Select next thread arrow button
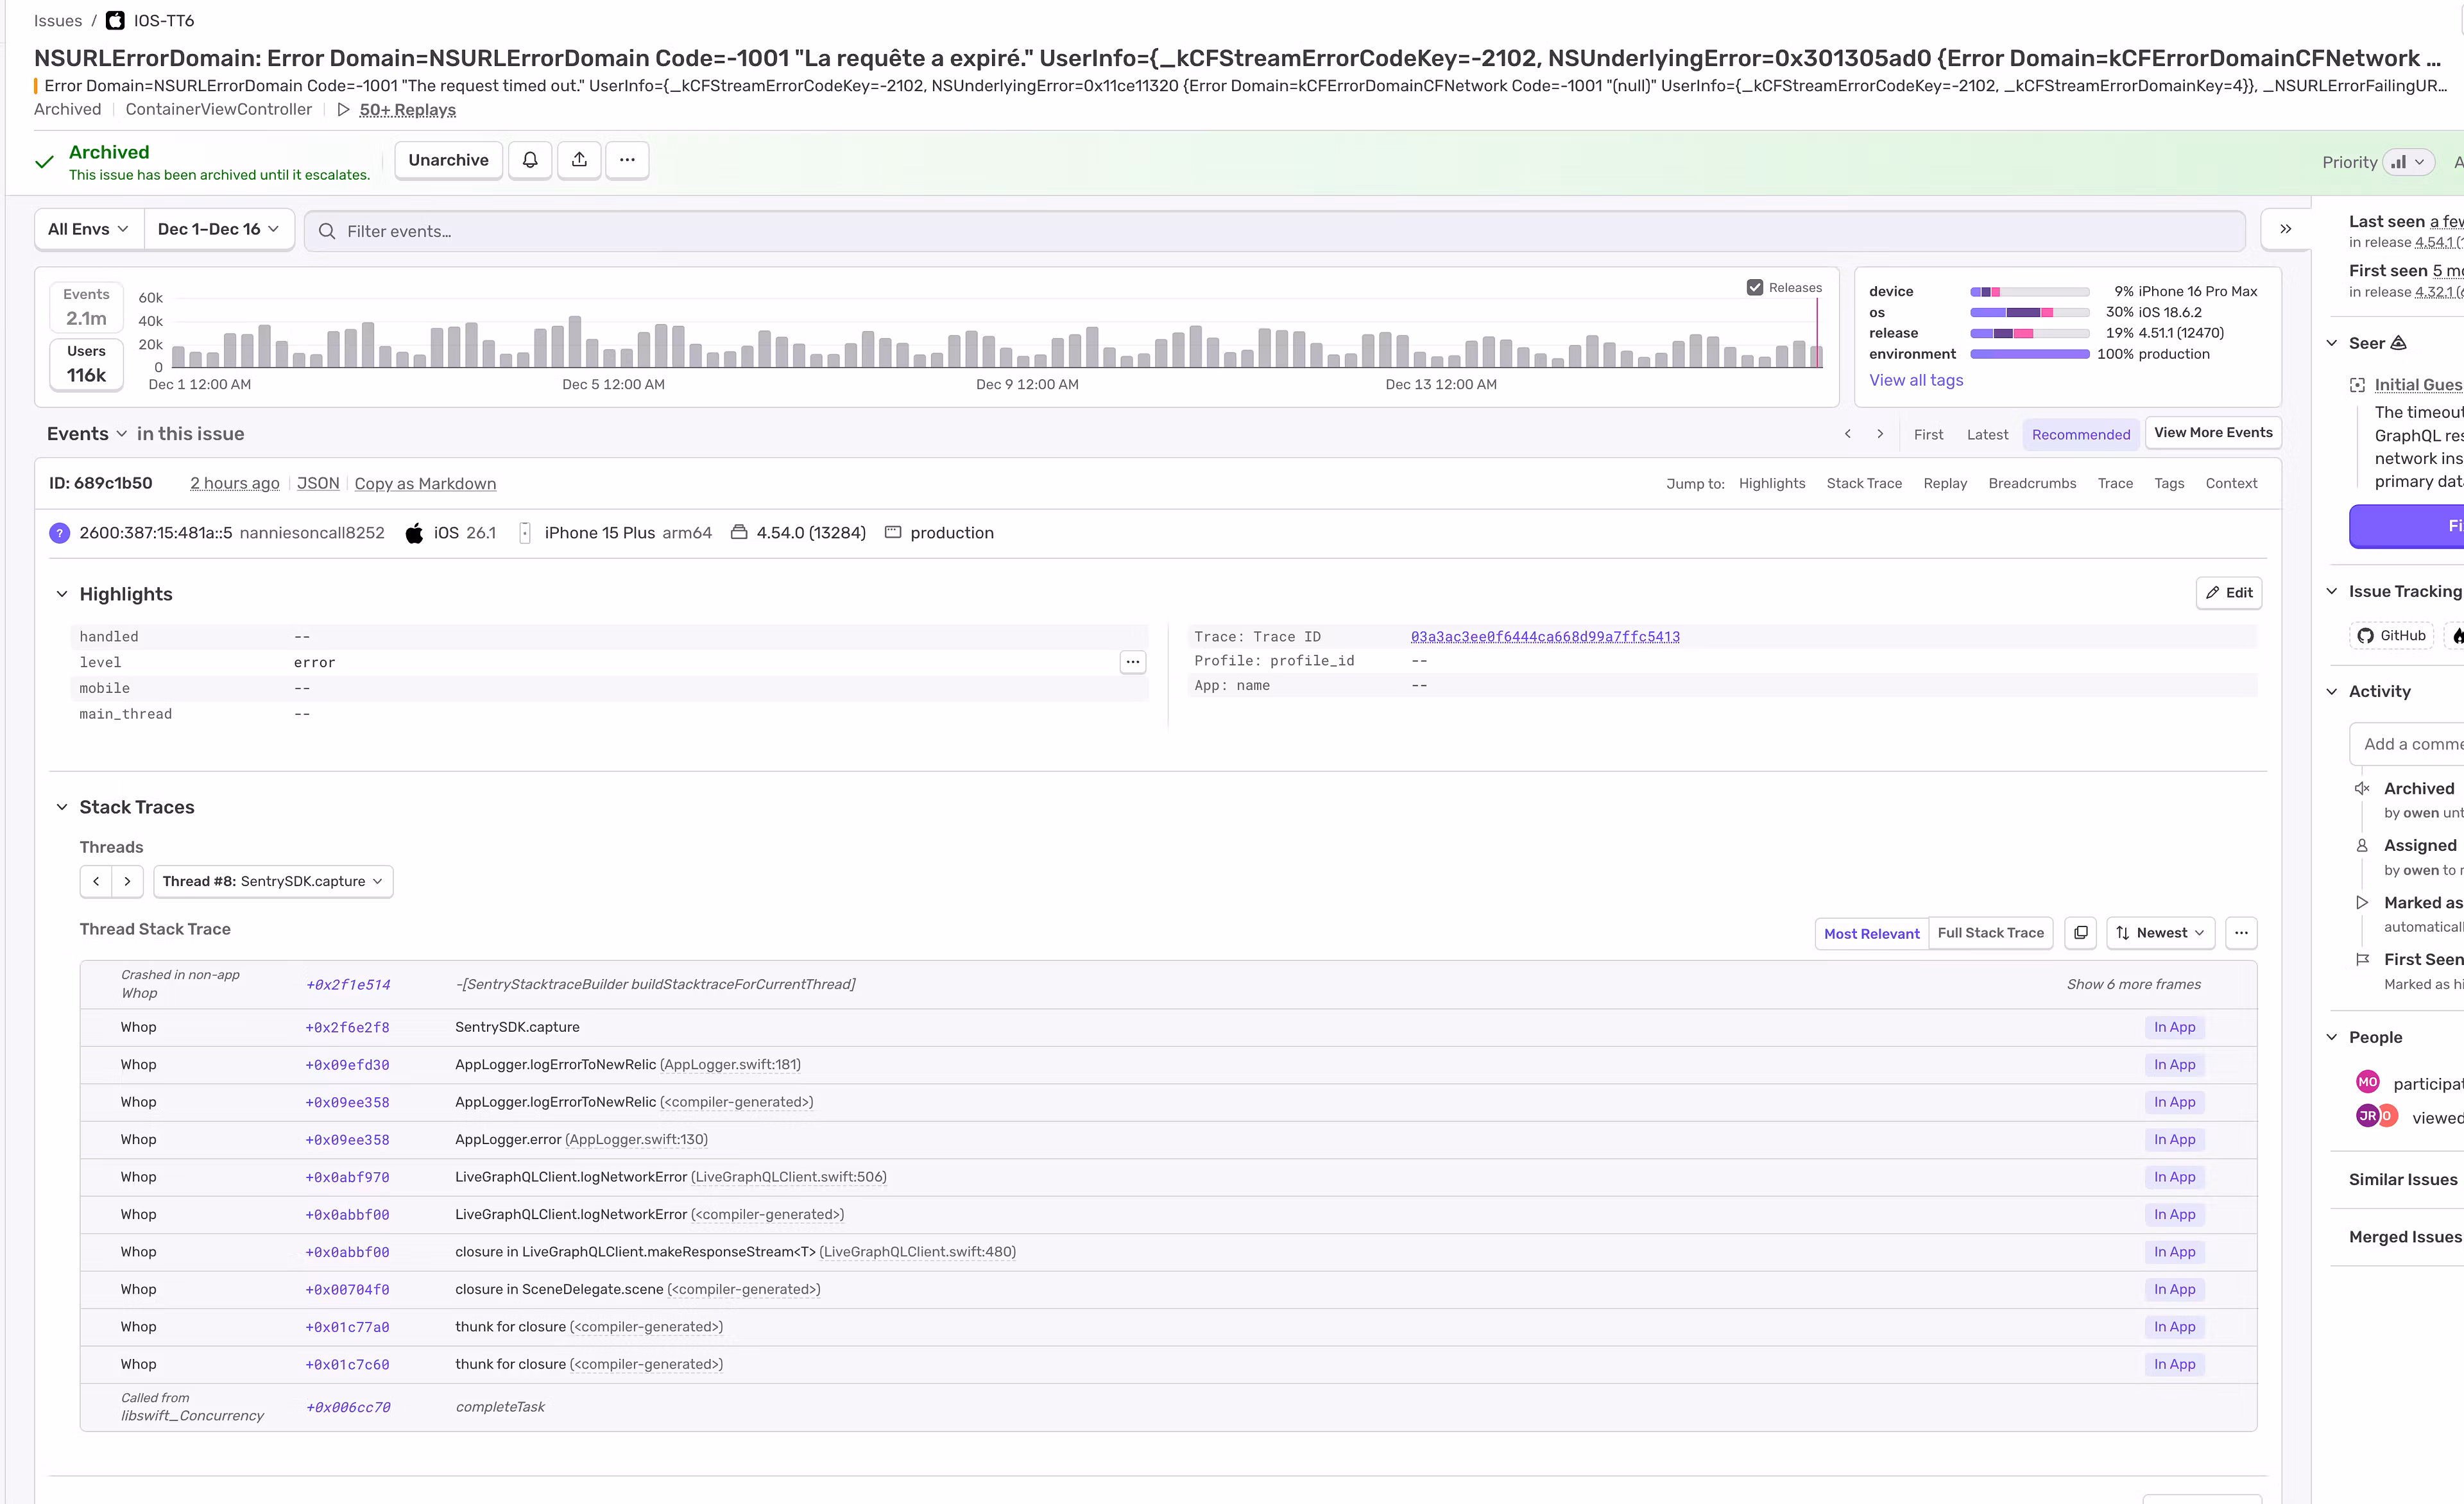 point(127,881)
